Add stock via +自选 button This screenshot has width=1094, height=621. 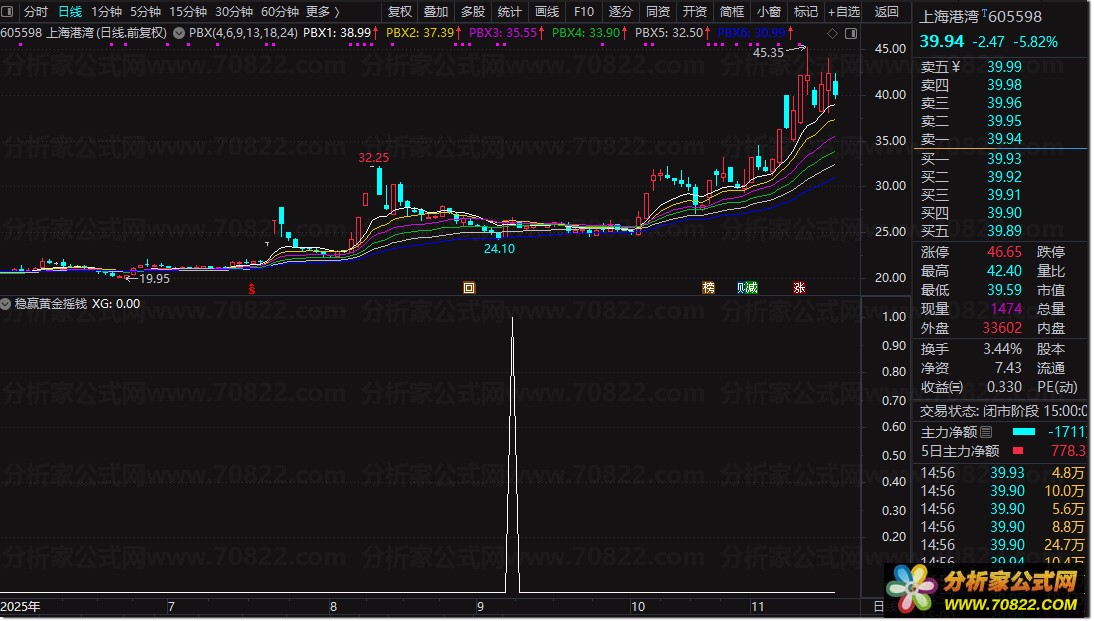(844, 12)
